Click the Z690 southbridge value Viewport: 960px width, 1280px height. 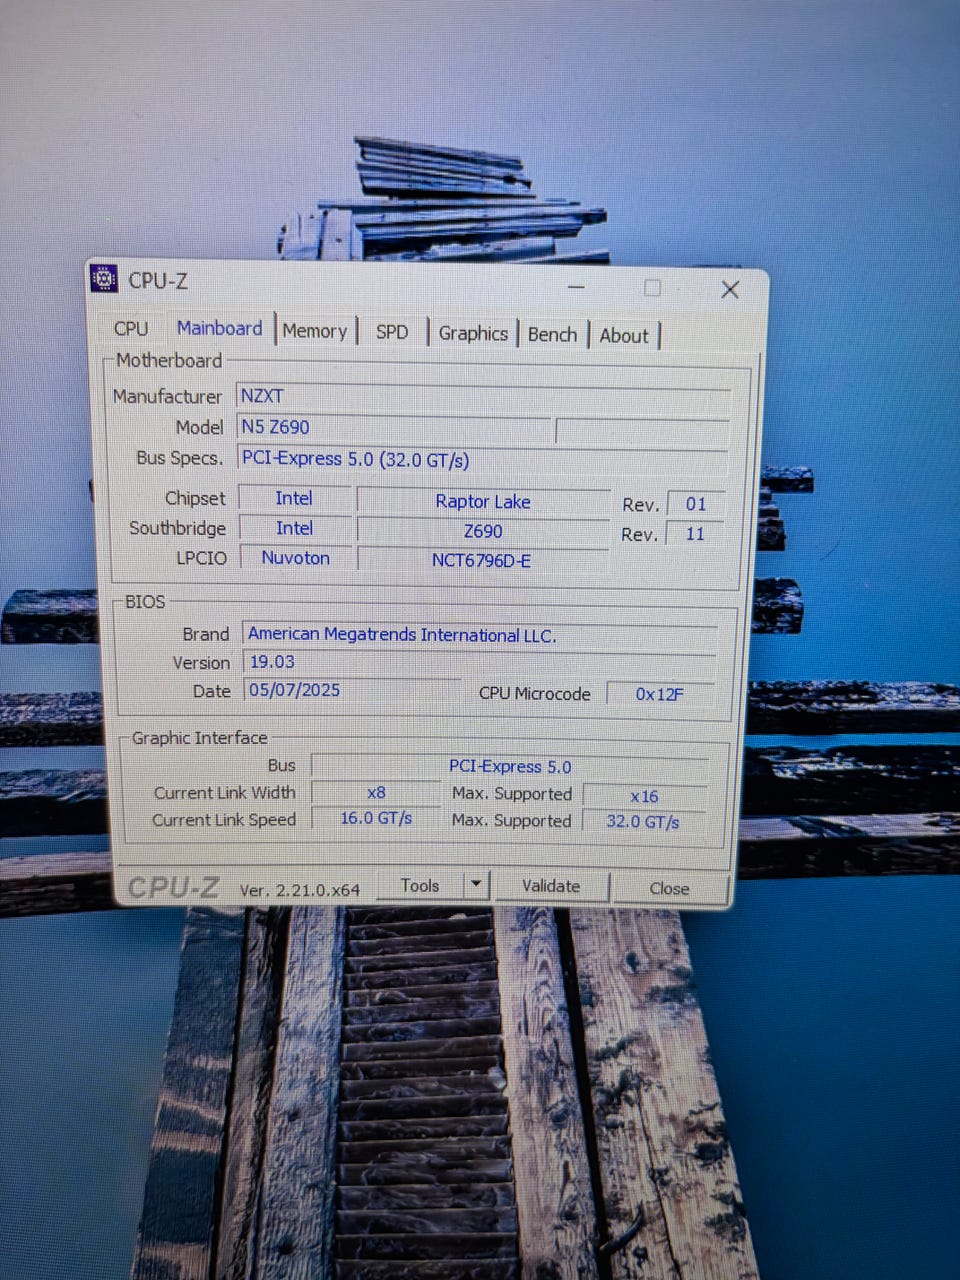483,531
